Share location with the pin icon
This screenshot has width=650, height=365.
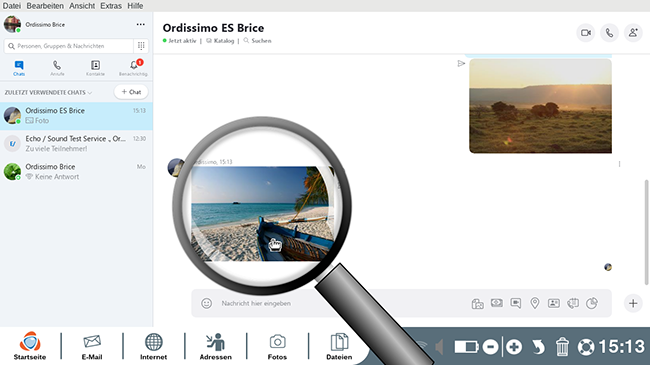click(535, 303)
